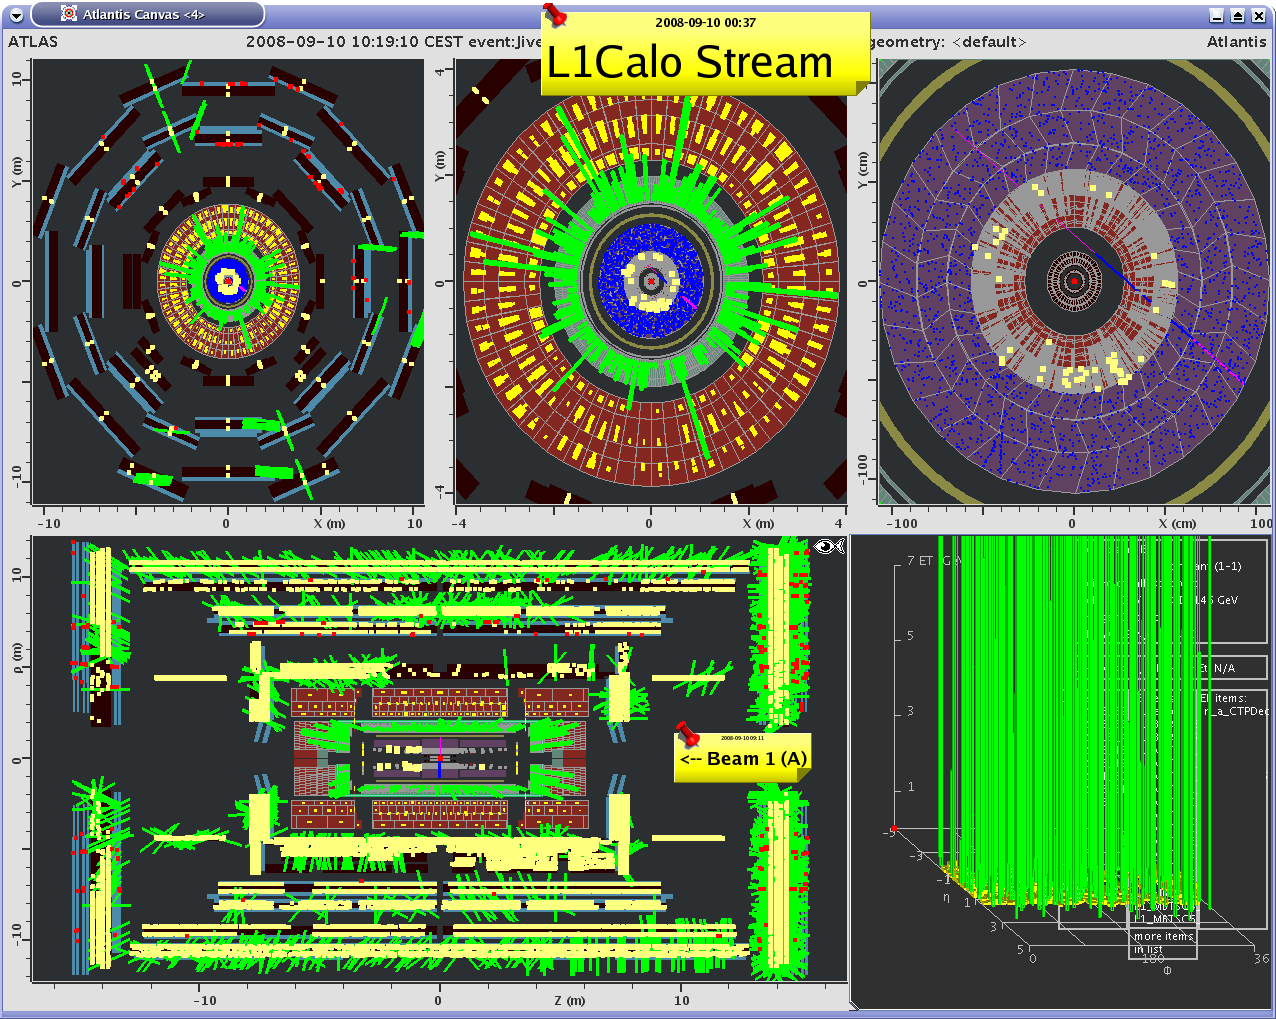The height and width of the screenshot is (1019, 1276).
Task: Click the resize grip in the lego plot corner
Action: point(856,1004)
